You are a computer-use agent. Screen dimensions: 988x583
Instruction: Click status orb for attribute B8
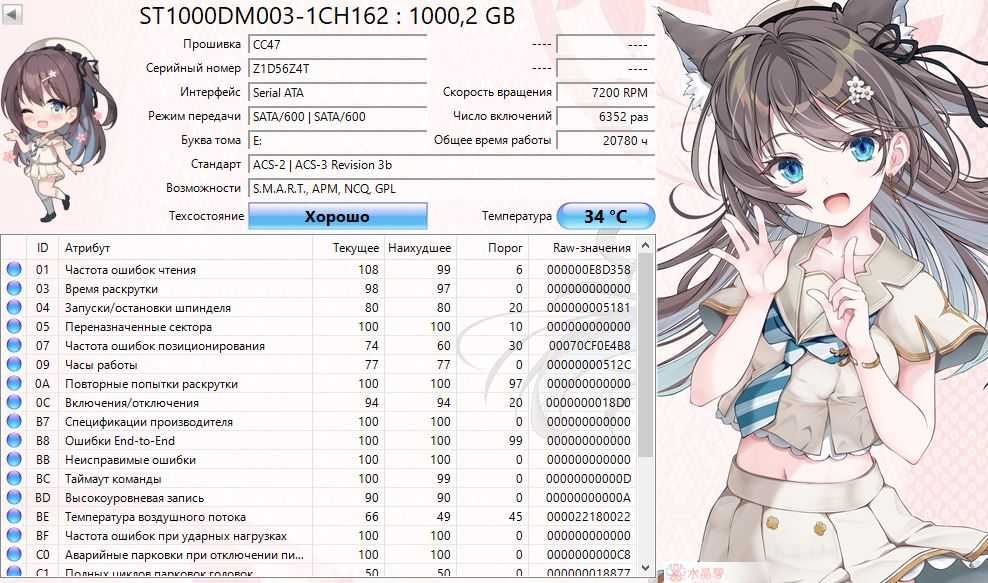tap(14, 440)
